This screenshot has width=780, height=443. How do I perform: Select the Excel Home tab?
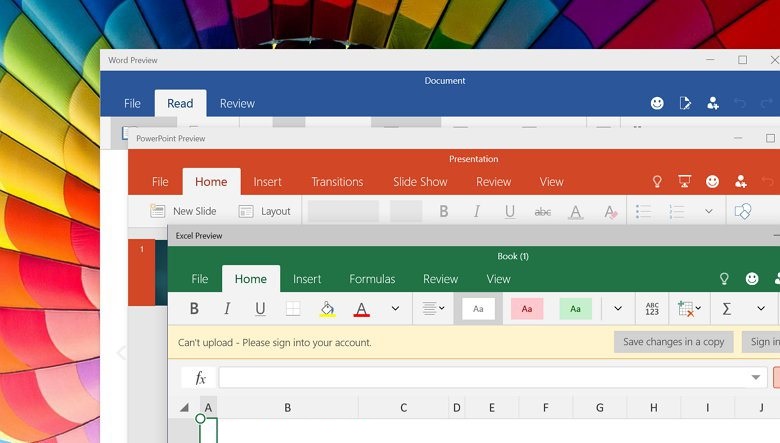[x=251, y=279]
